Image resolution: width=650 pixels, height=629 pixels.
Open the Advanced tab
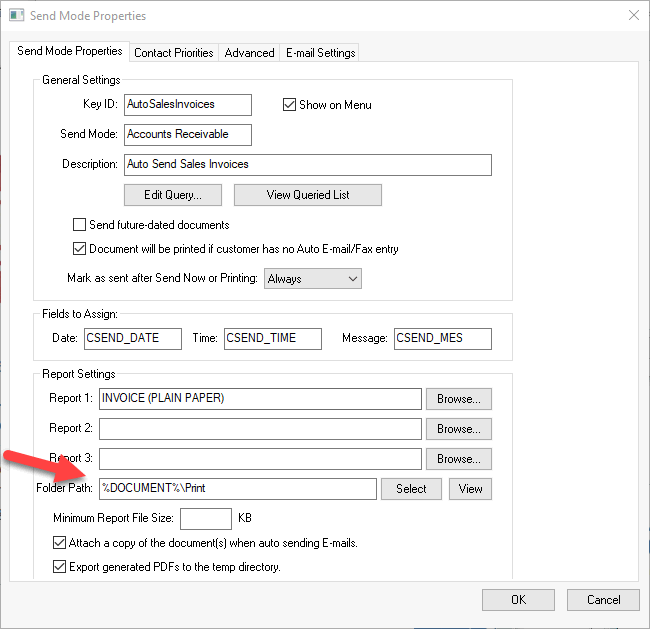248,53
